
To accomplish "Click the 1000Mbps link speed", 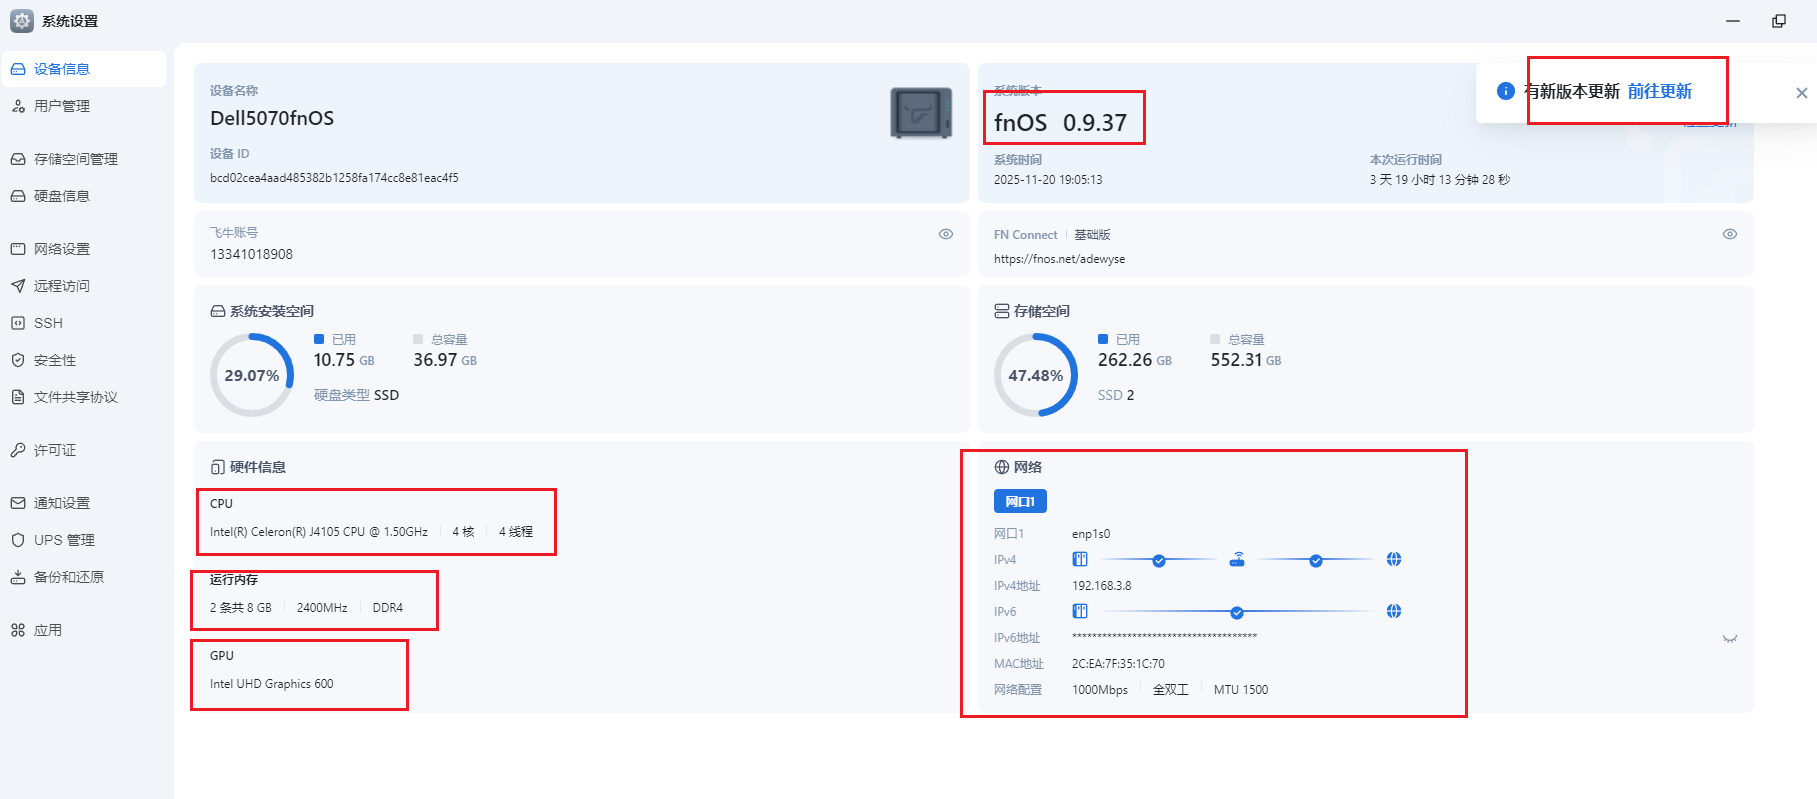I will [x=1100, y=690].
